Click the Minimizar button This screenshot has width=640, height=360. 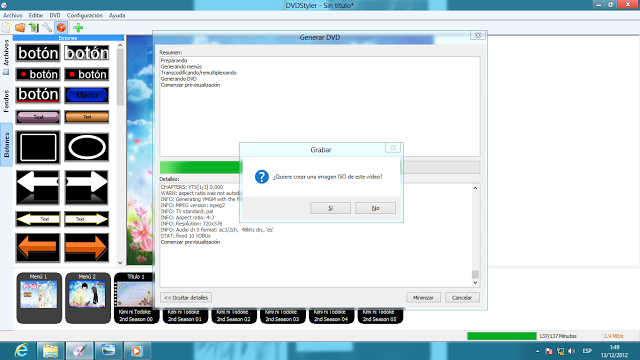pyautogui.click(x=423, y=298)
